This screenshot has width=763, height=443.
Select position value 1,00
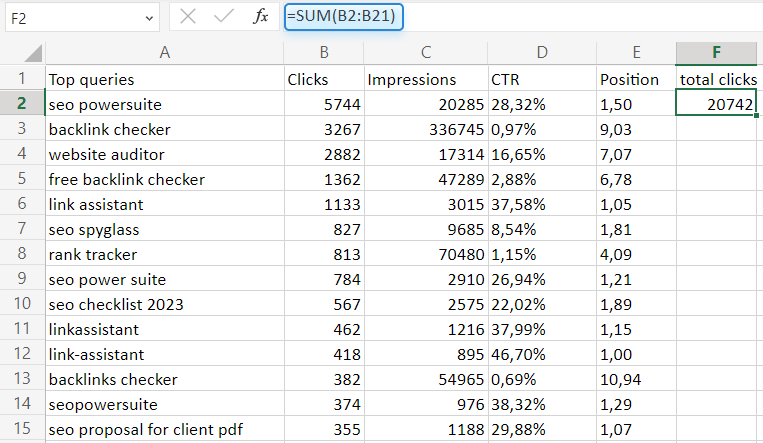click(x=636, y=354)
